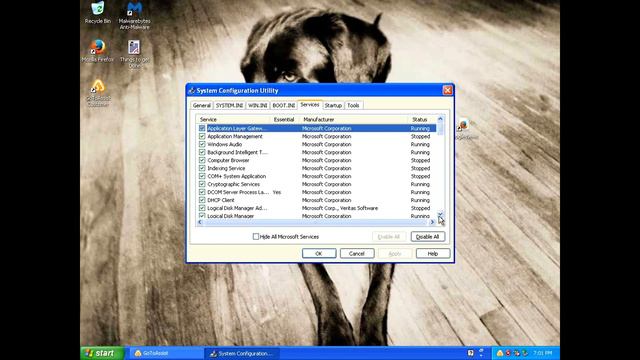
Task: Uncheck Background Intelligent Transfer service checkbox
Action: pos(202,152)
